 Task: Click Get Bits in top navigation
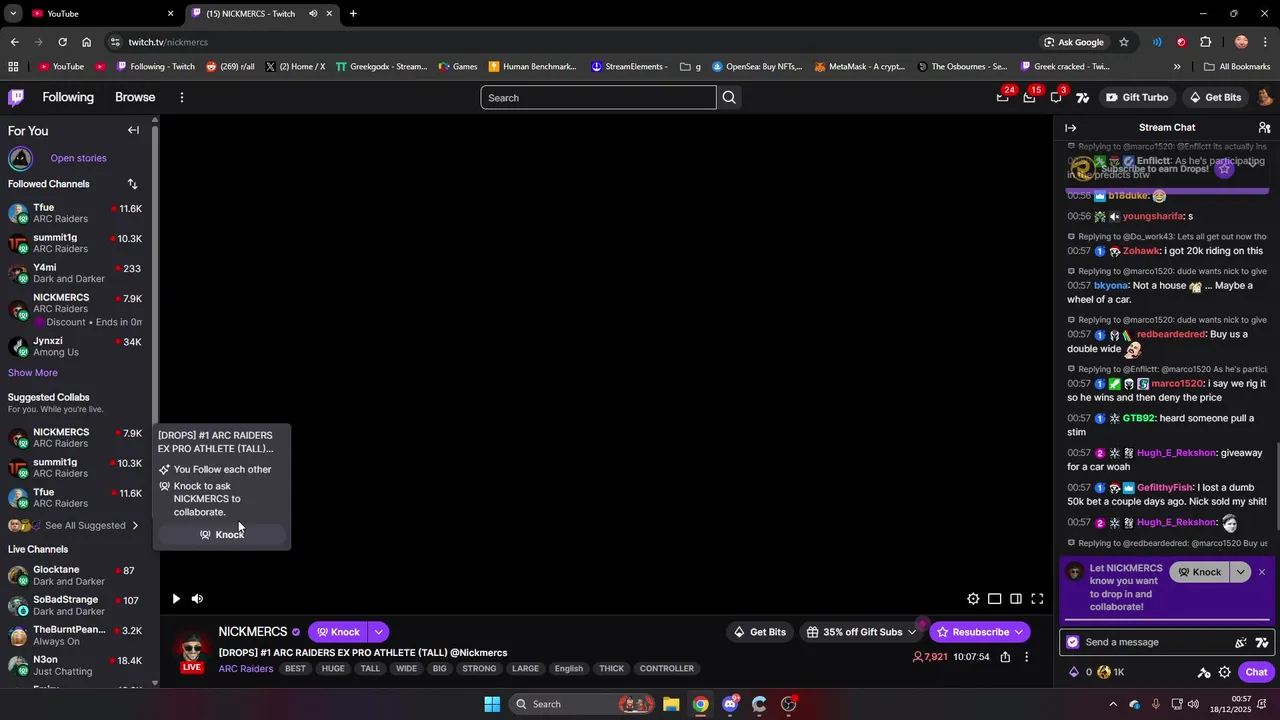click(1215, 97)
